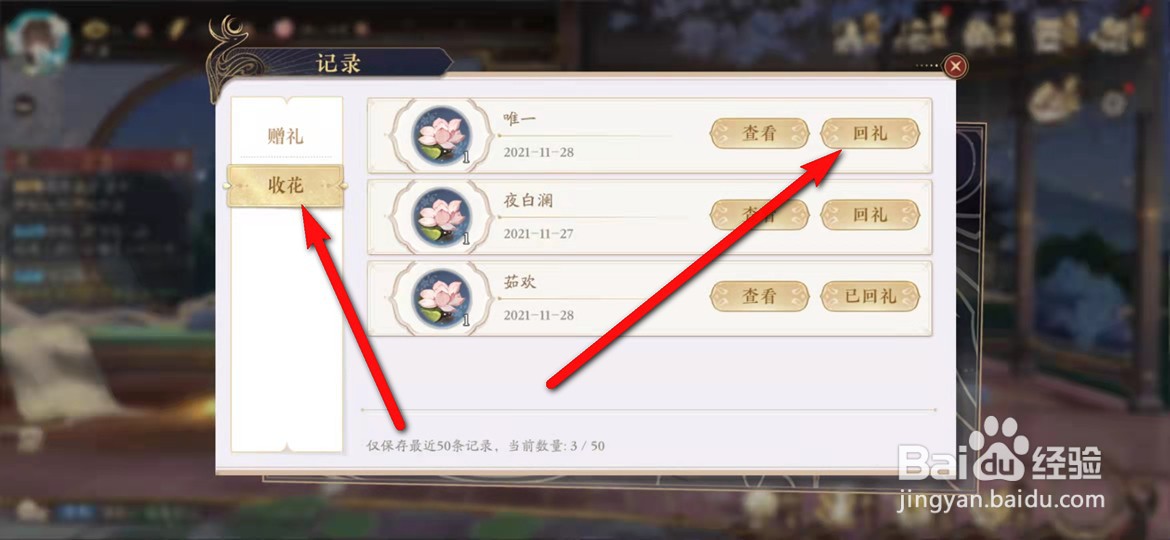Click 查看 for 夜白澜's record

[759, 215]
